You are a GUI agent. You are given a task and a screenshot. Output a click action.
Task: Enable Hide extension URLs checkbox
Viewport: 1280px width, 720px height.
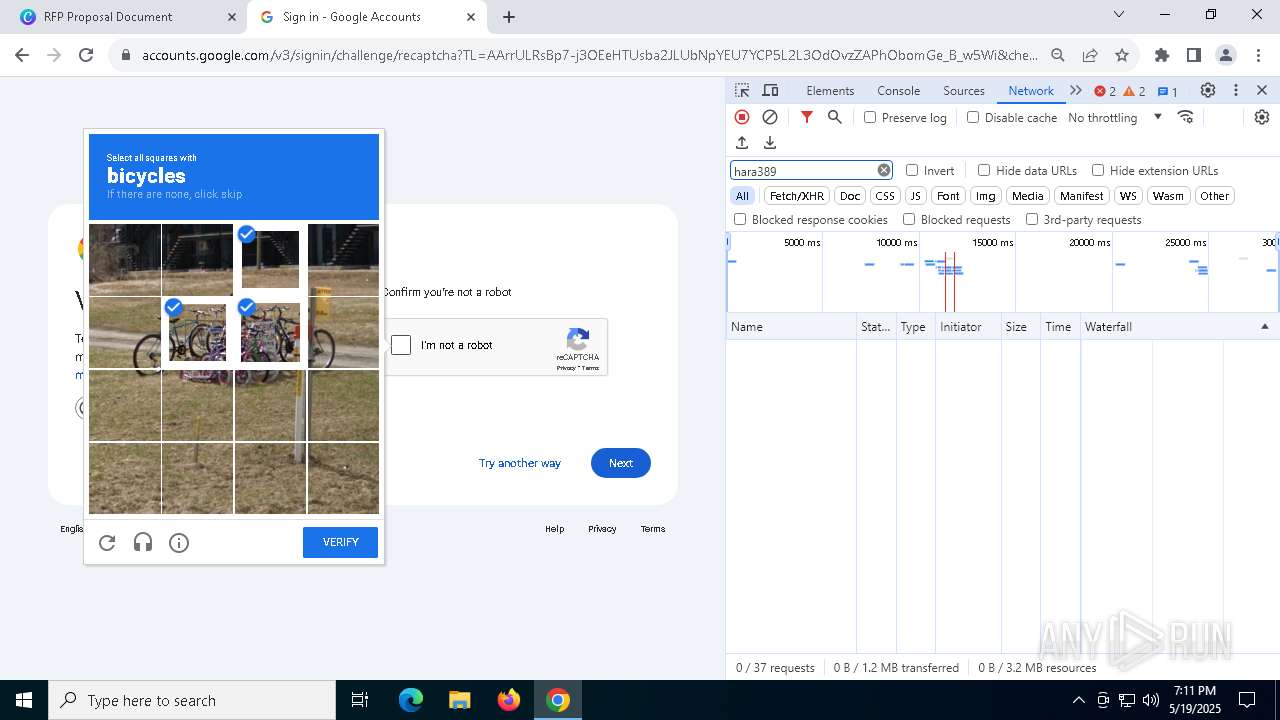coord(1098,170)
